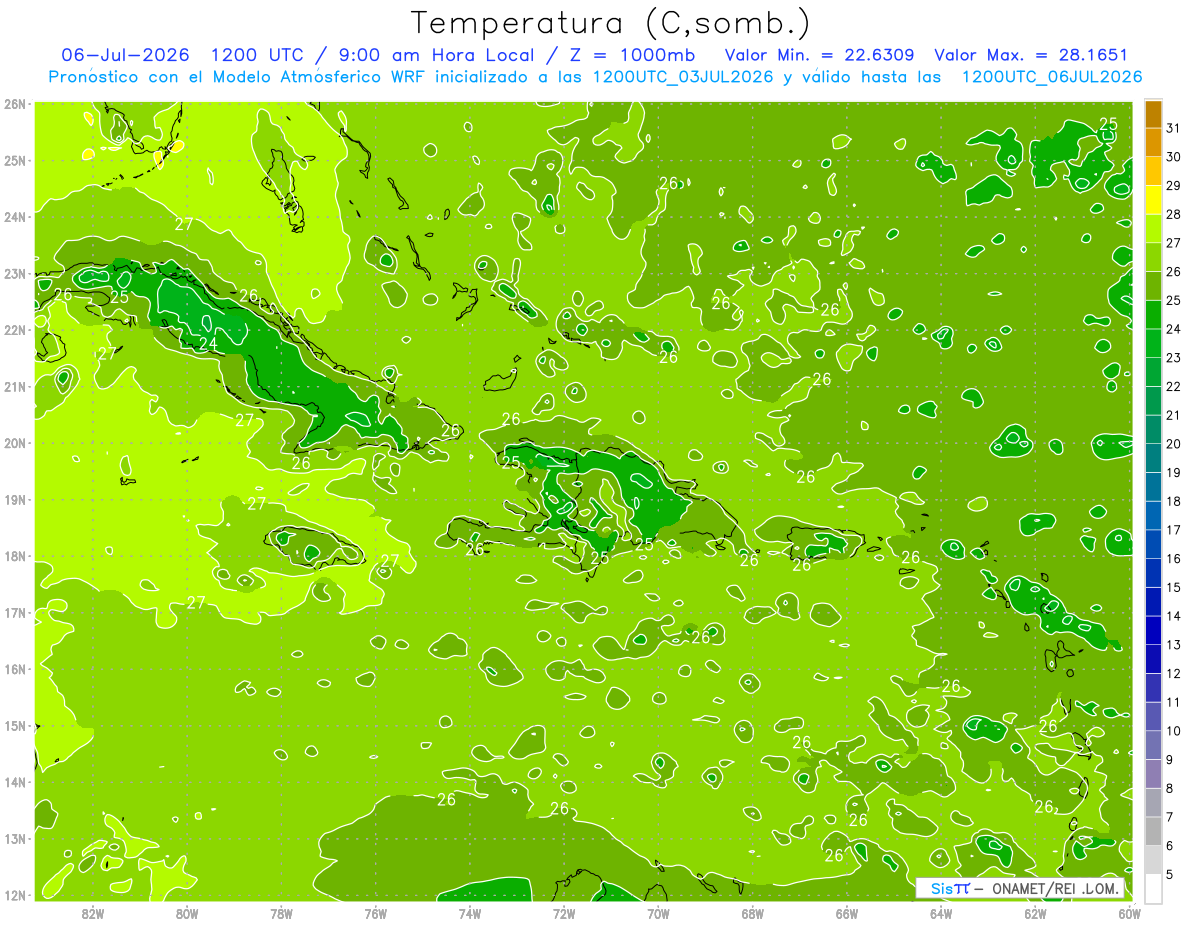1200x927 pixels.
Task: Click the 66W longitude axis label
Action: tap(846, 913)
